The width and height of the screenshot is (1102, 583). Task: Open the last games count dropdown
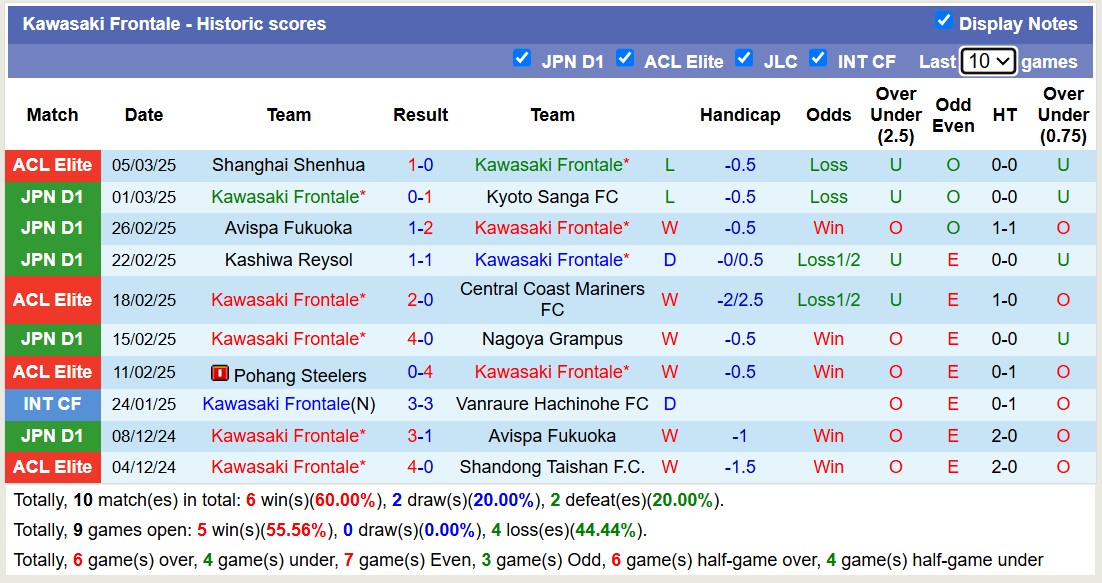coord(988,61)
